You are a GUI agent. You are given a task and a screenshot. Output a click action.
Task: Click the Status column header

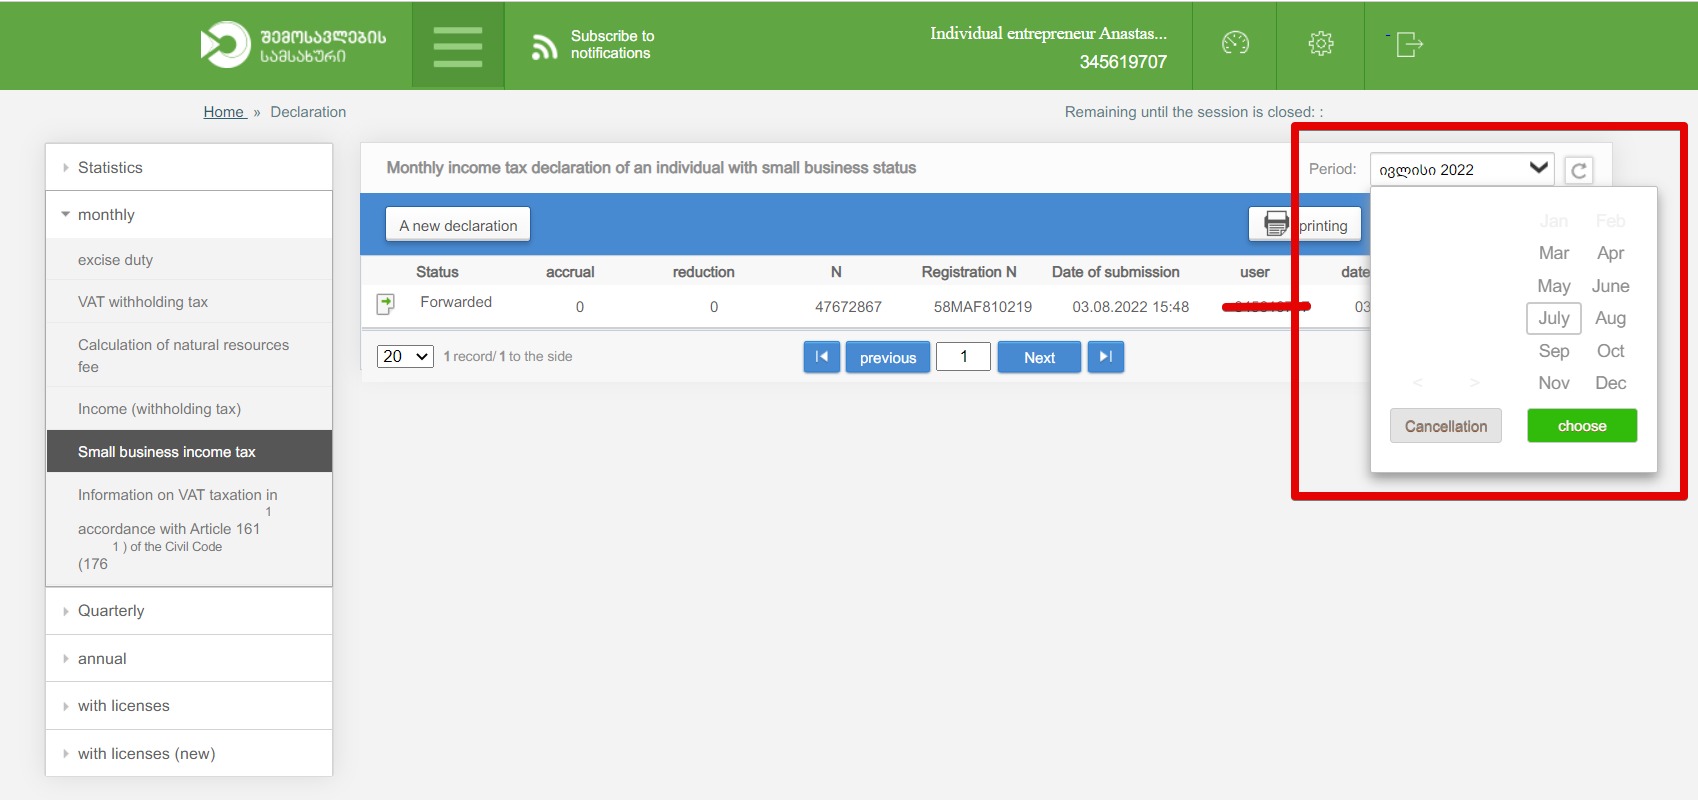(437, 272)
